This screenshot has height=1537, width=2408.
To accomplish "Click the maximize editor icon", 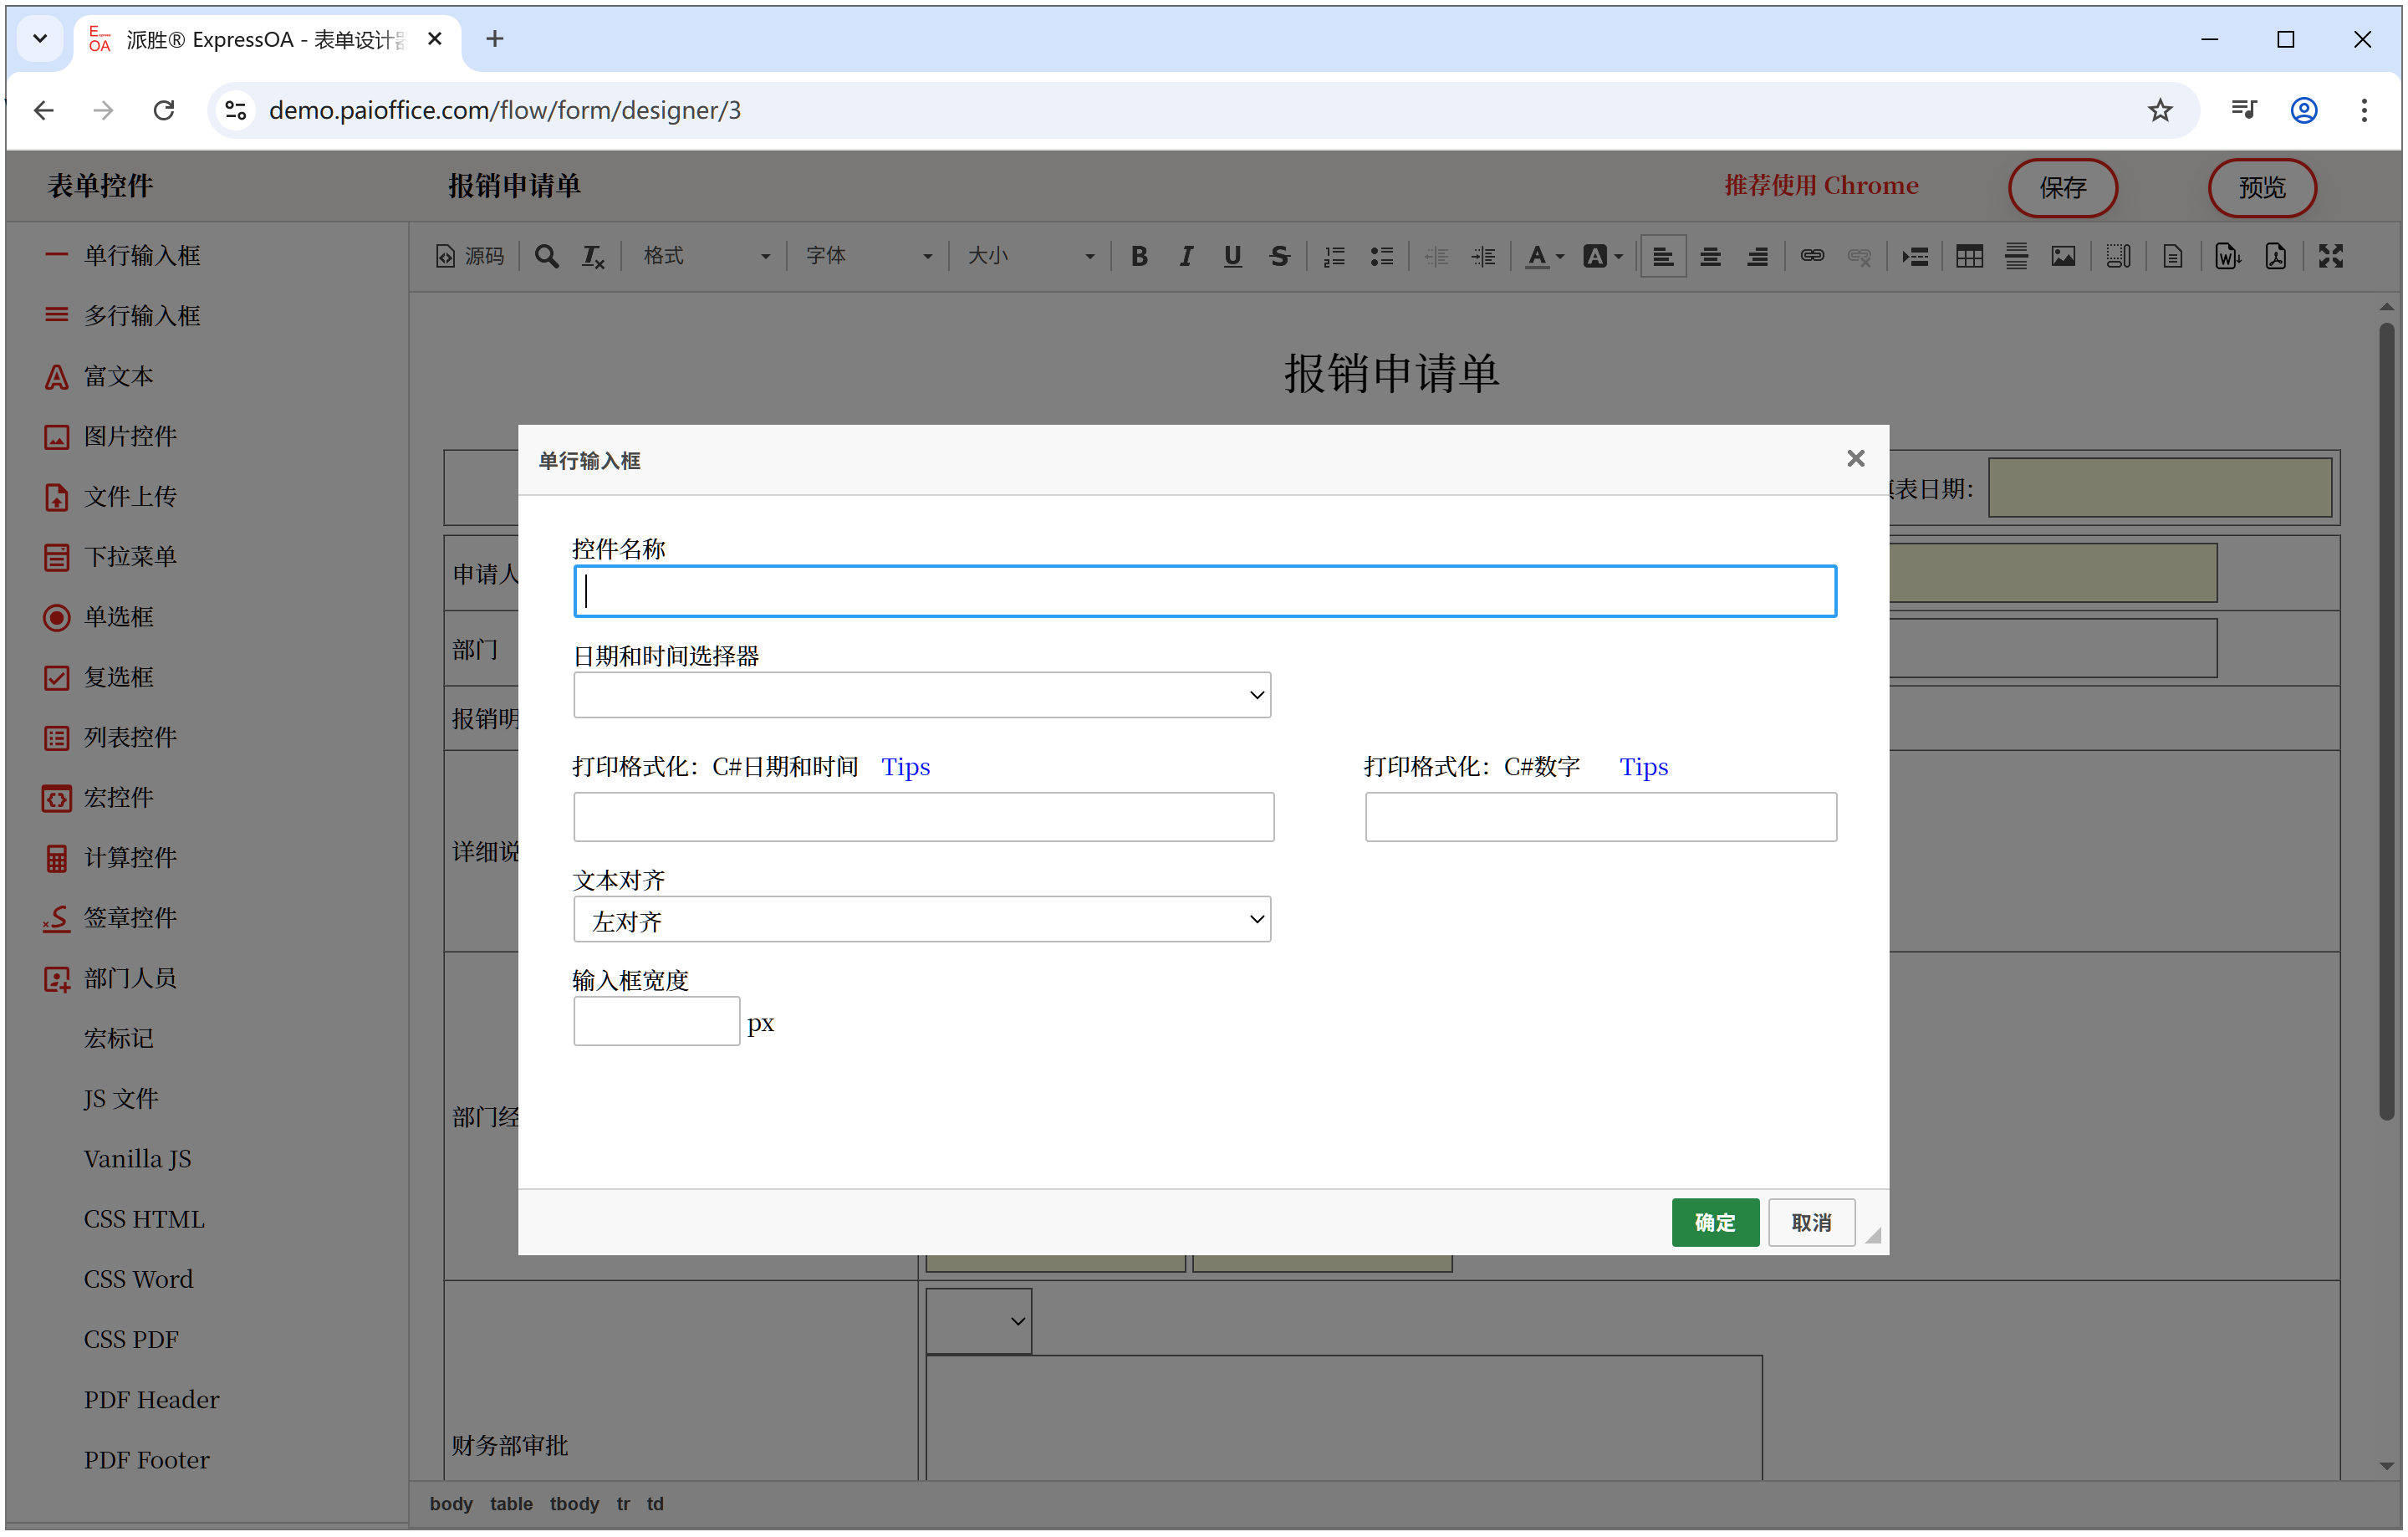I will coord(2329,257).
